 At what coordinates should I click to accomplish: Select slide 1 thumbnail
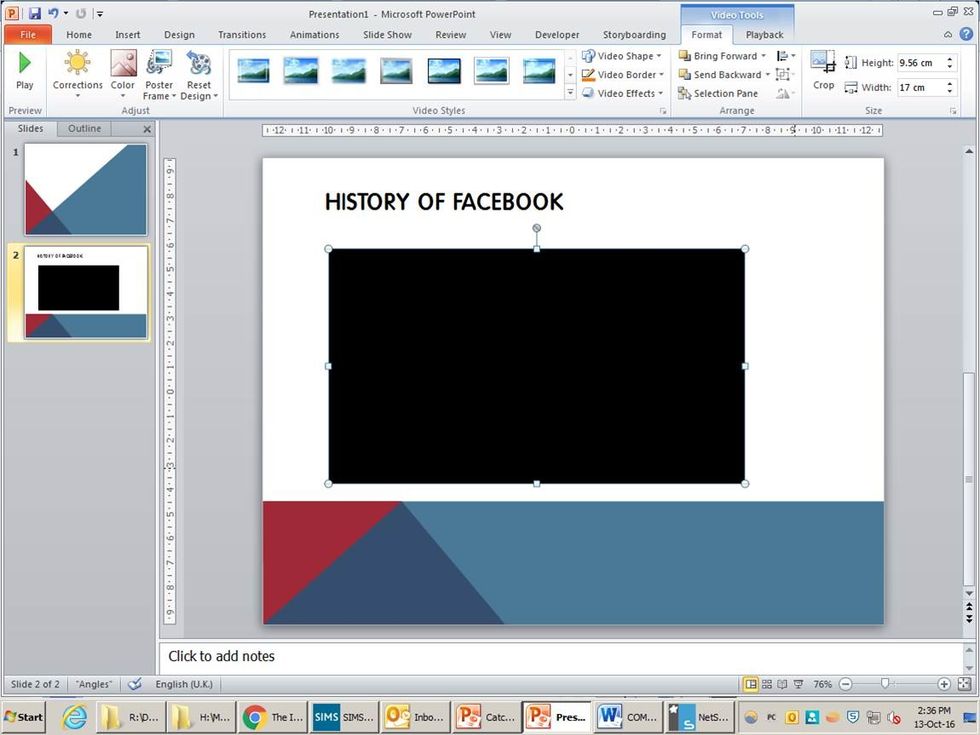[86, 189]
